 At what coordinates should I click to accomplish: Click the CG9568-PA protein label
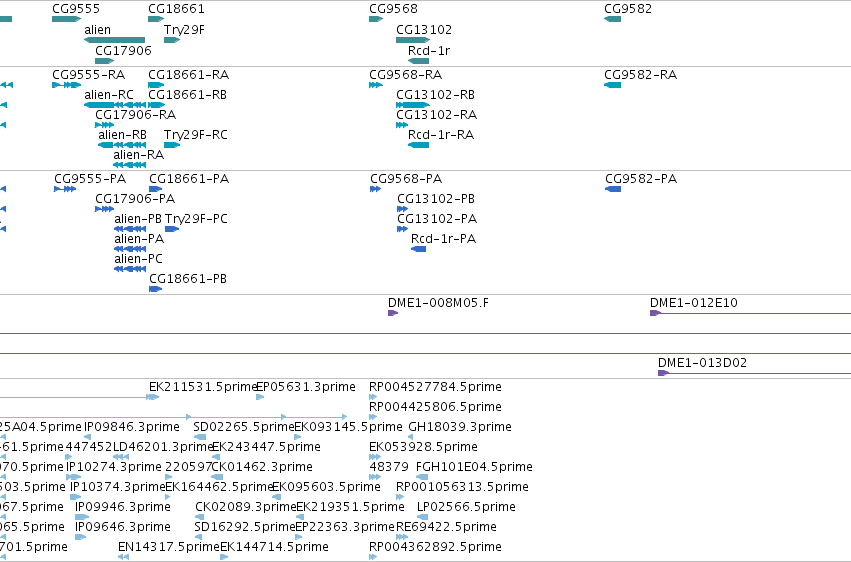point(406,178)
